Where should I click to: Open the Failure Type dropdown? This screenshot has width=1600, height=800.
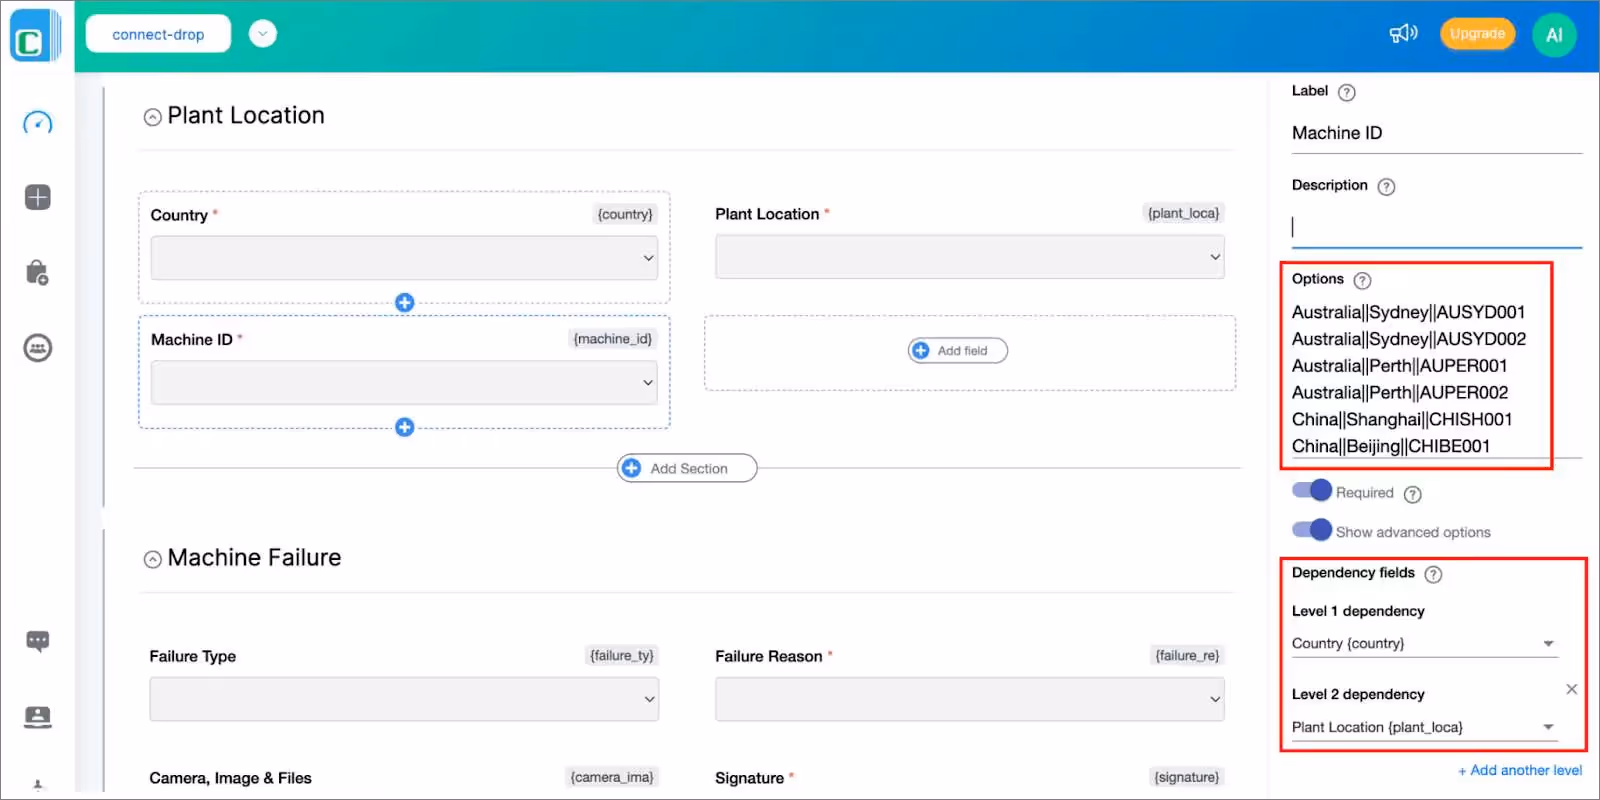(404, 699)
